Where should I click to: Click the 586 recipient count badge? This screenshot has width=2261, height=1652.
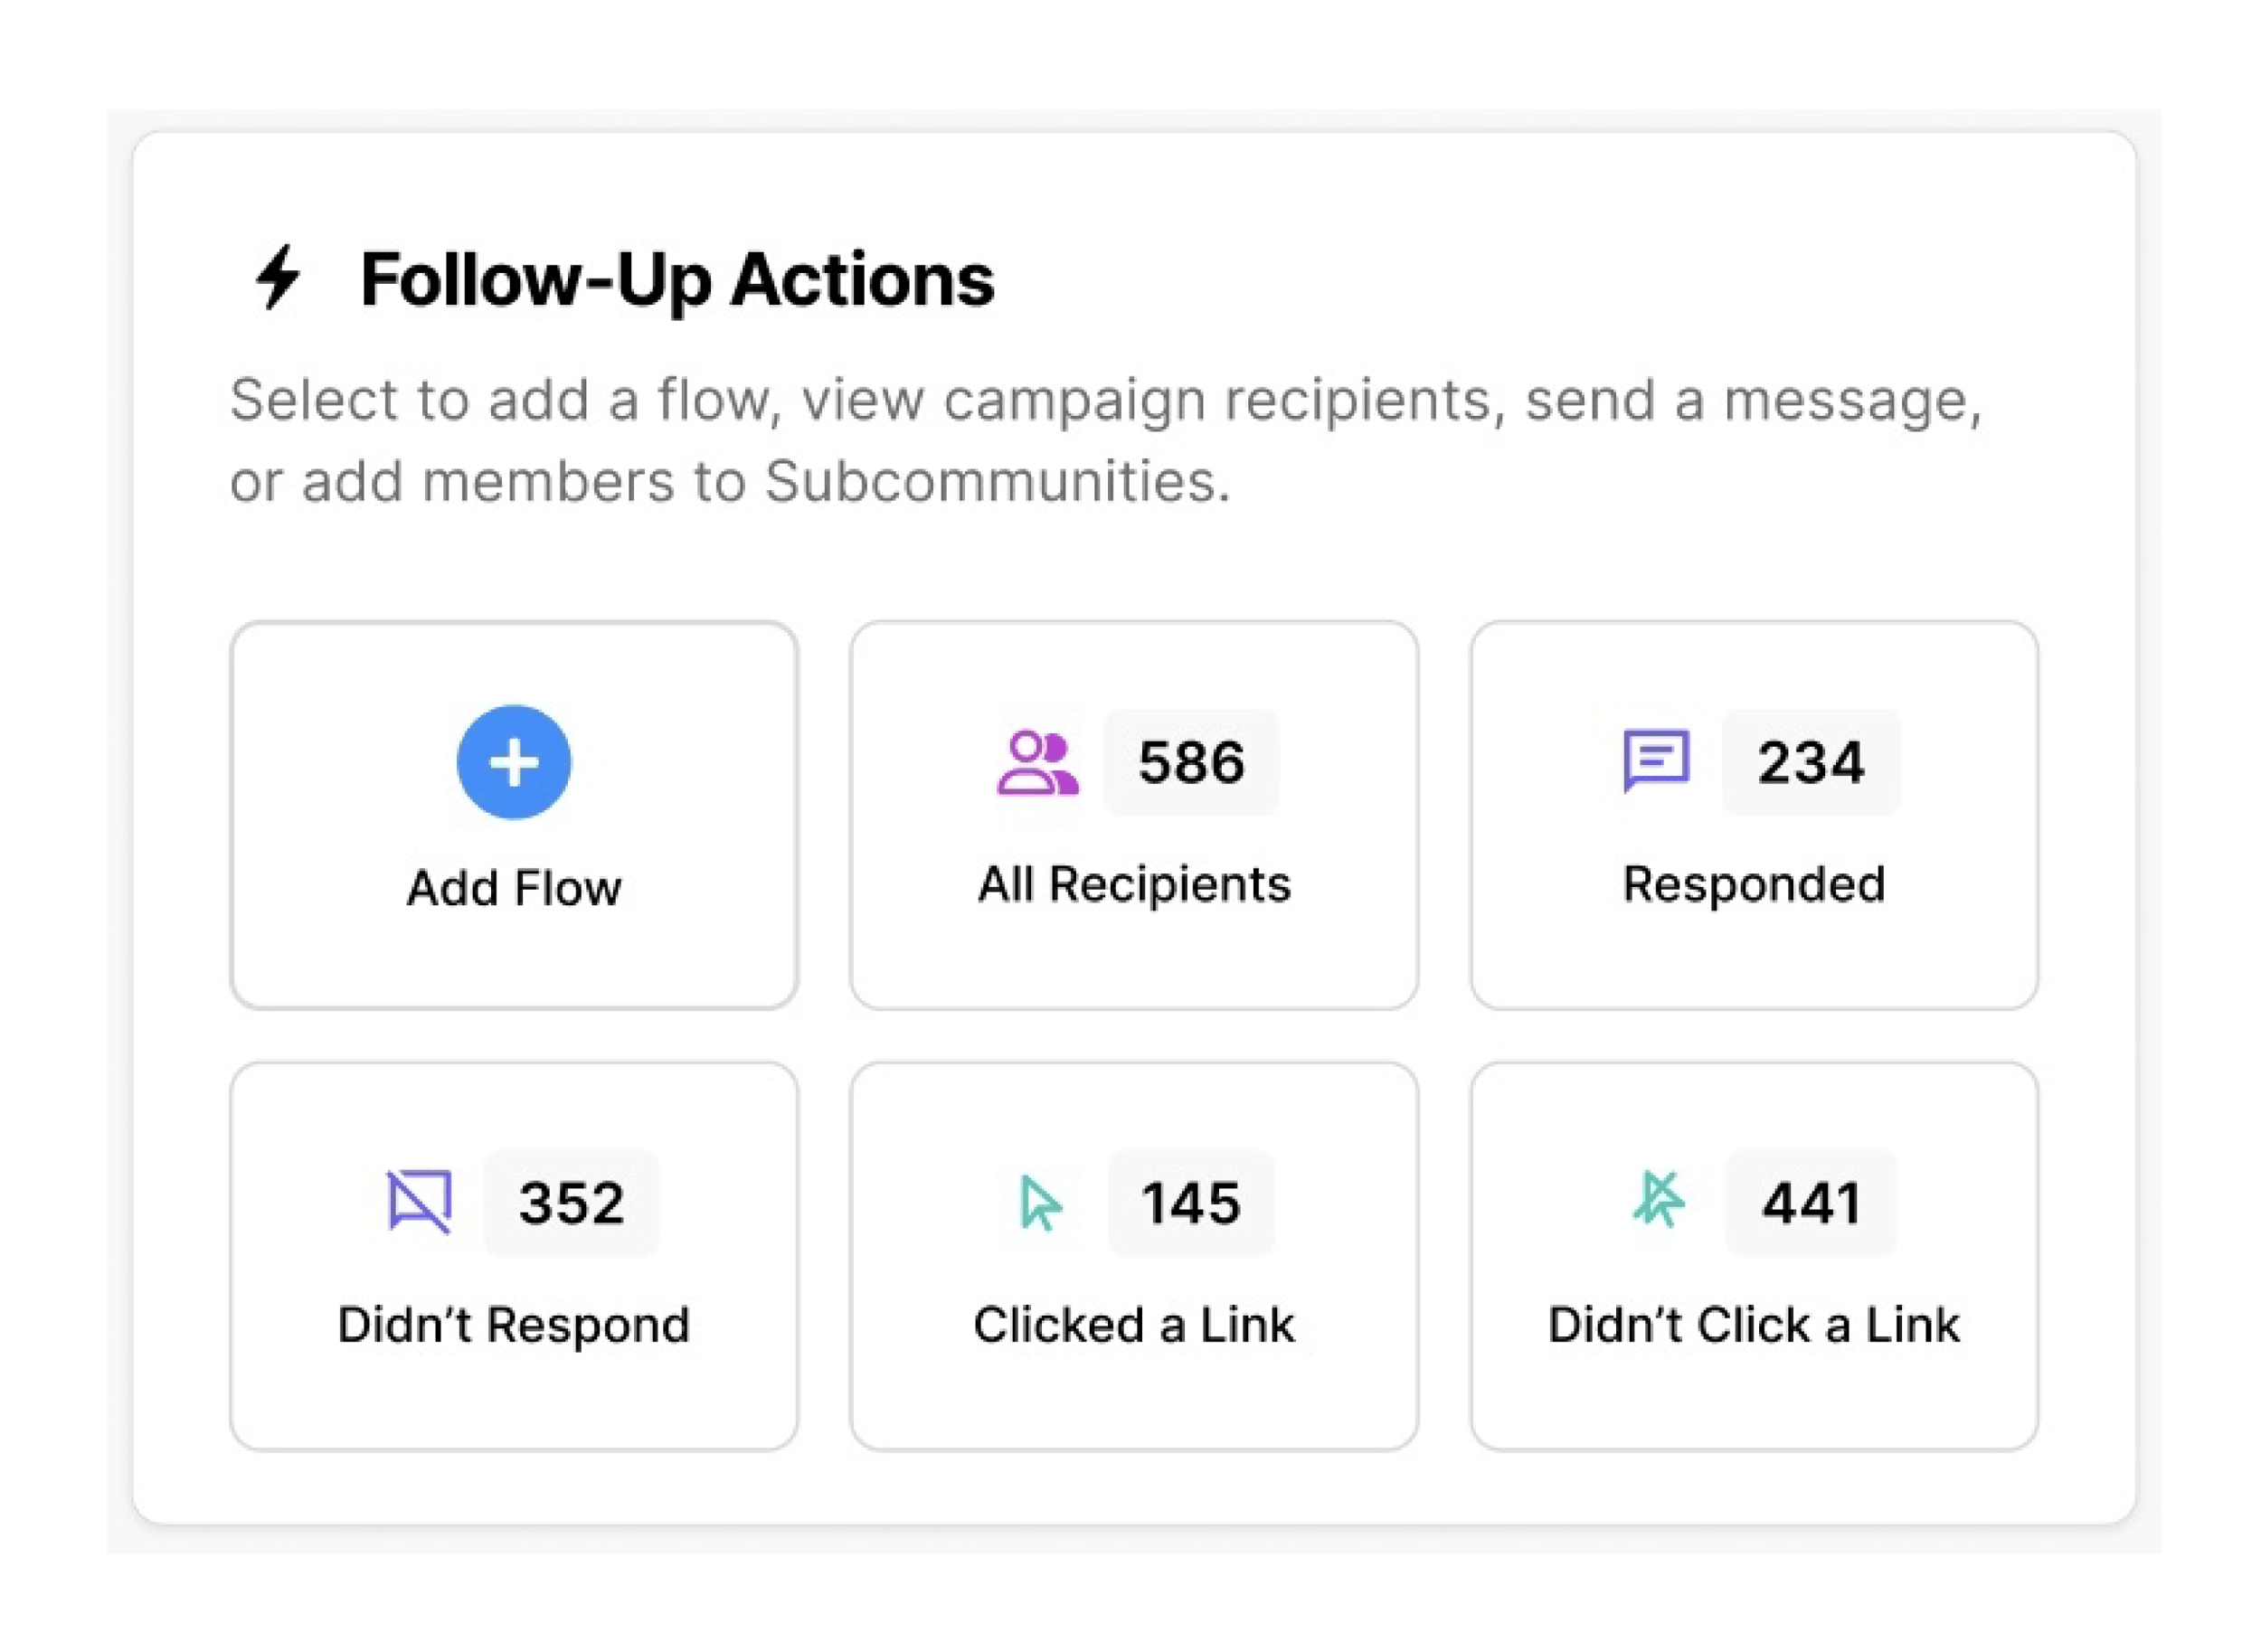point(1192,763)
